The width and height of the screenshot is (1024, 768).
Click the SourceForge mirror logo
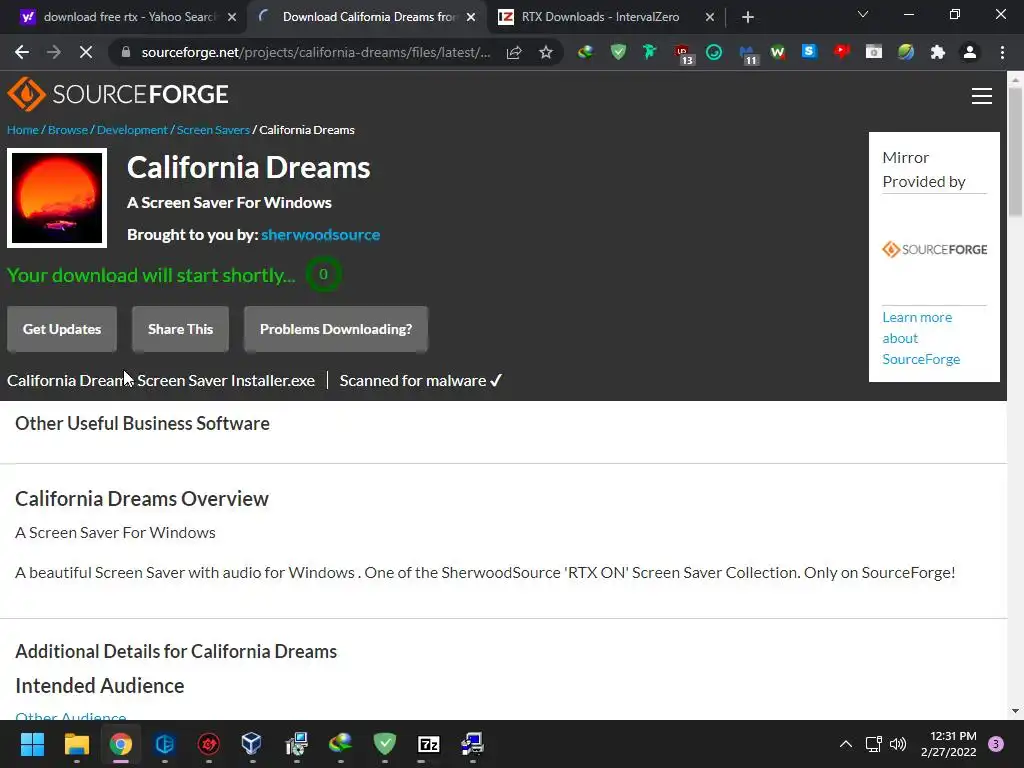(x=935, y=249)
